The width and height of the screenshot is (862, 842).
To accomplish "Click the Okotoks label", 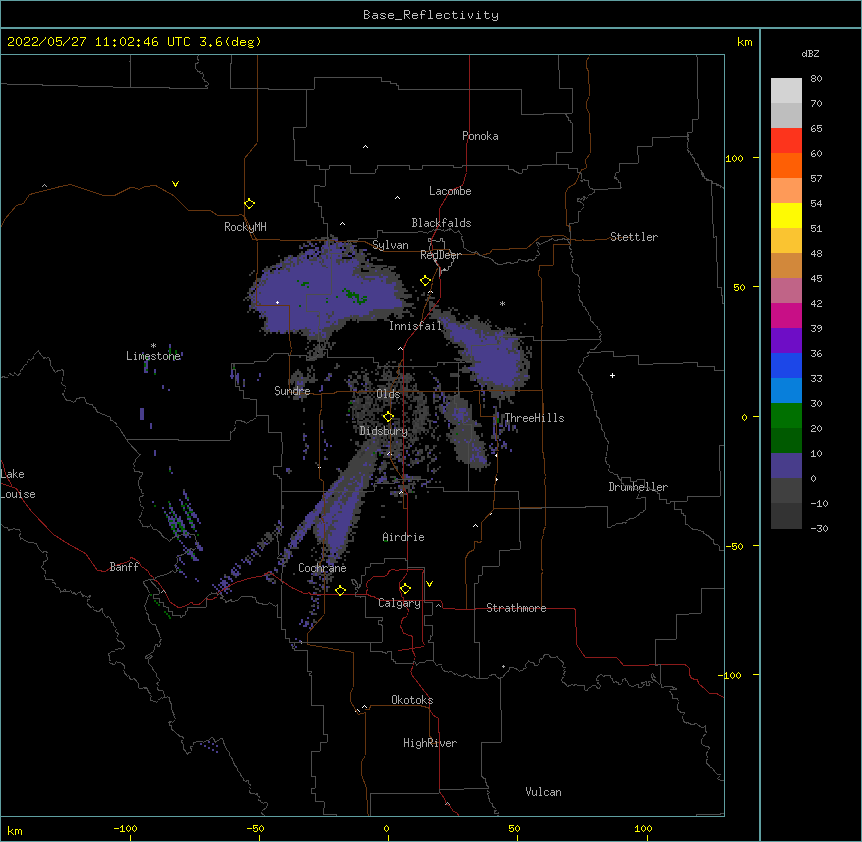I will pyautogui.click(x=412, y=700).
